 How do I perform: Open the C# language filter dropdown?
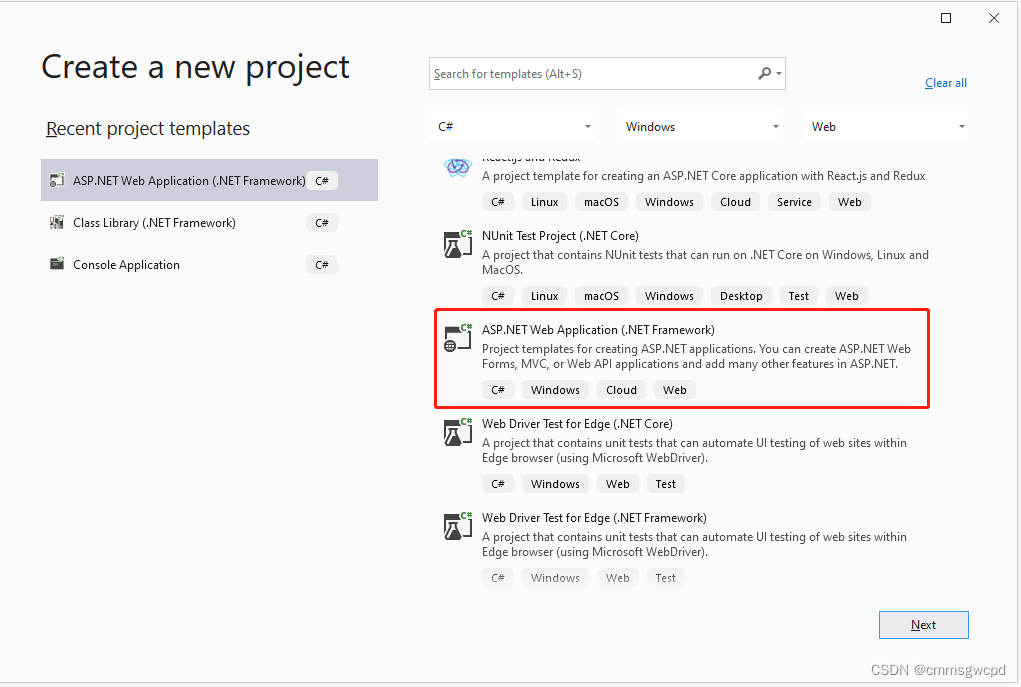(x=512, y=126)
